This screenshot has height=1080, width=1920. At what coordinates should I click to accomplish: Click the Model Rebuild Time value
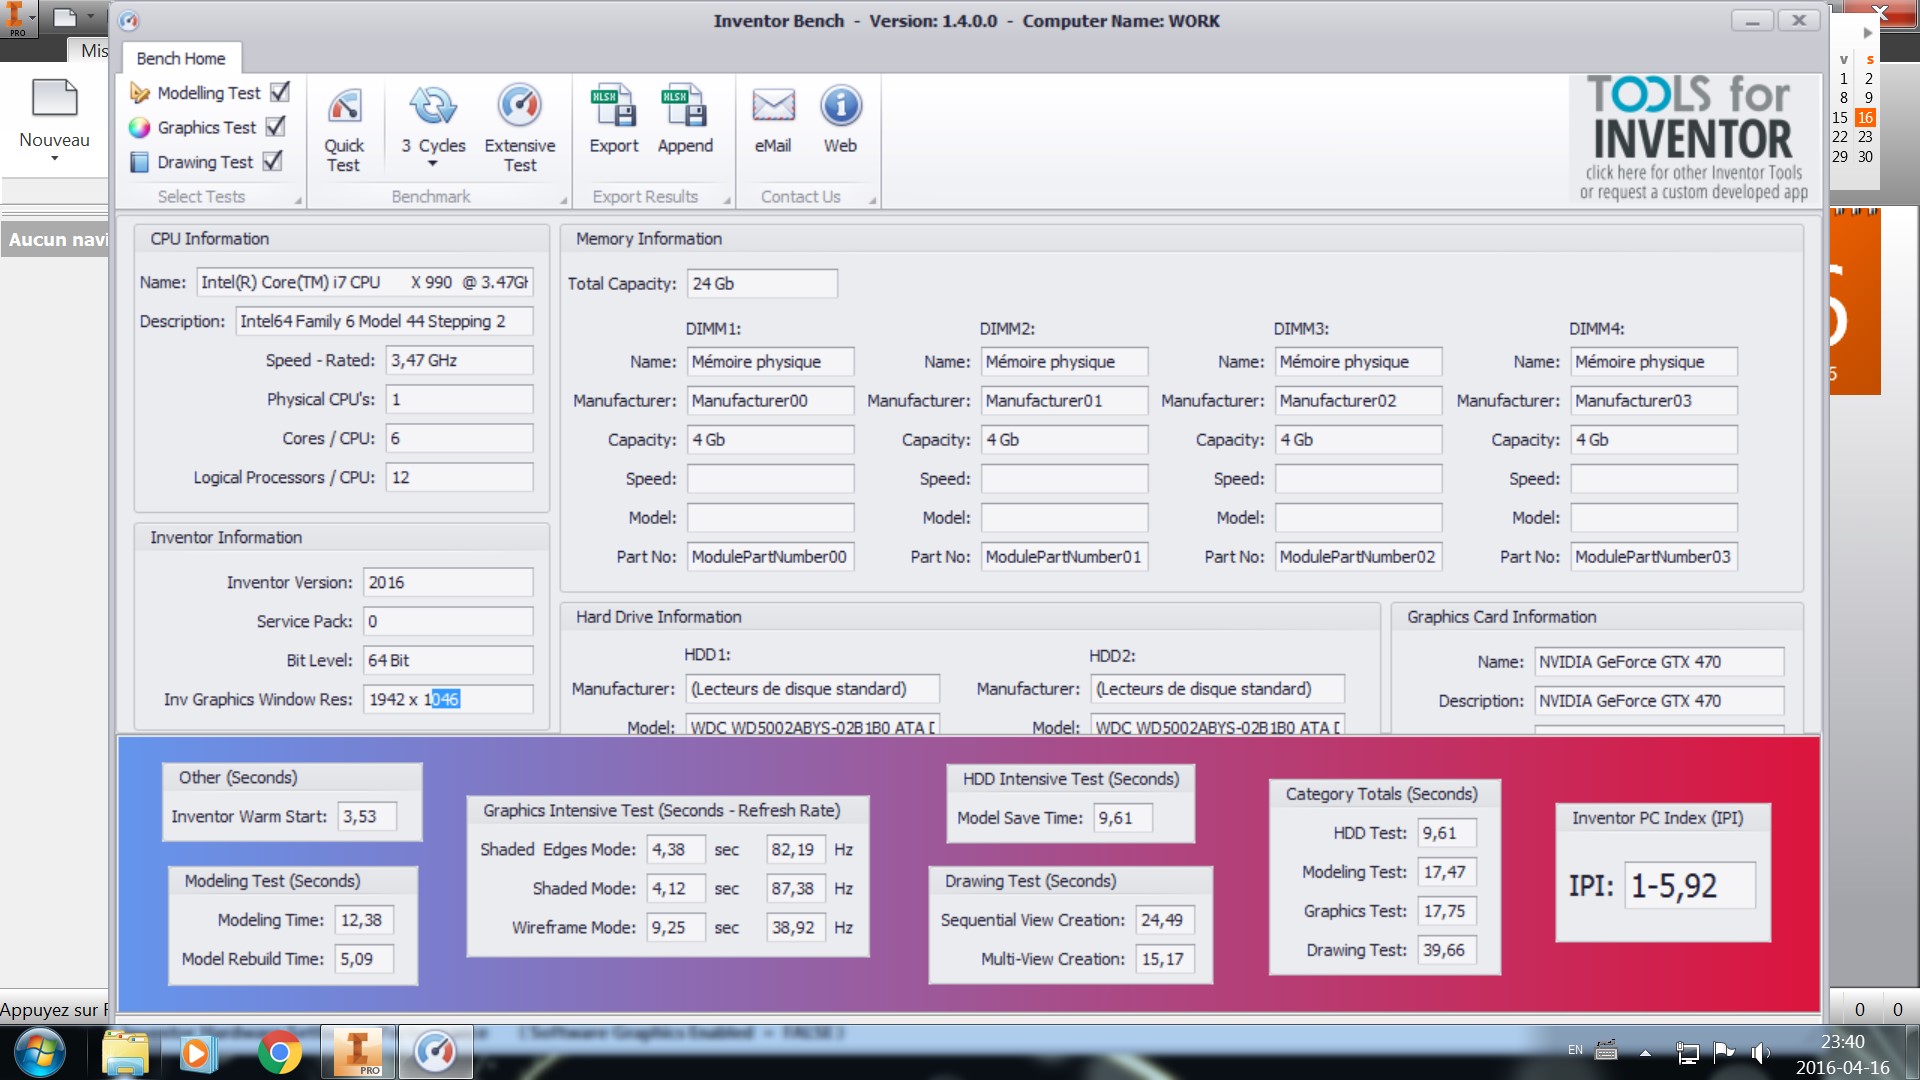tap(364, 958)
